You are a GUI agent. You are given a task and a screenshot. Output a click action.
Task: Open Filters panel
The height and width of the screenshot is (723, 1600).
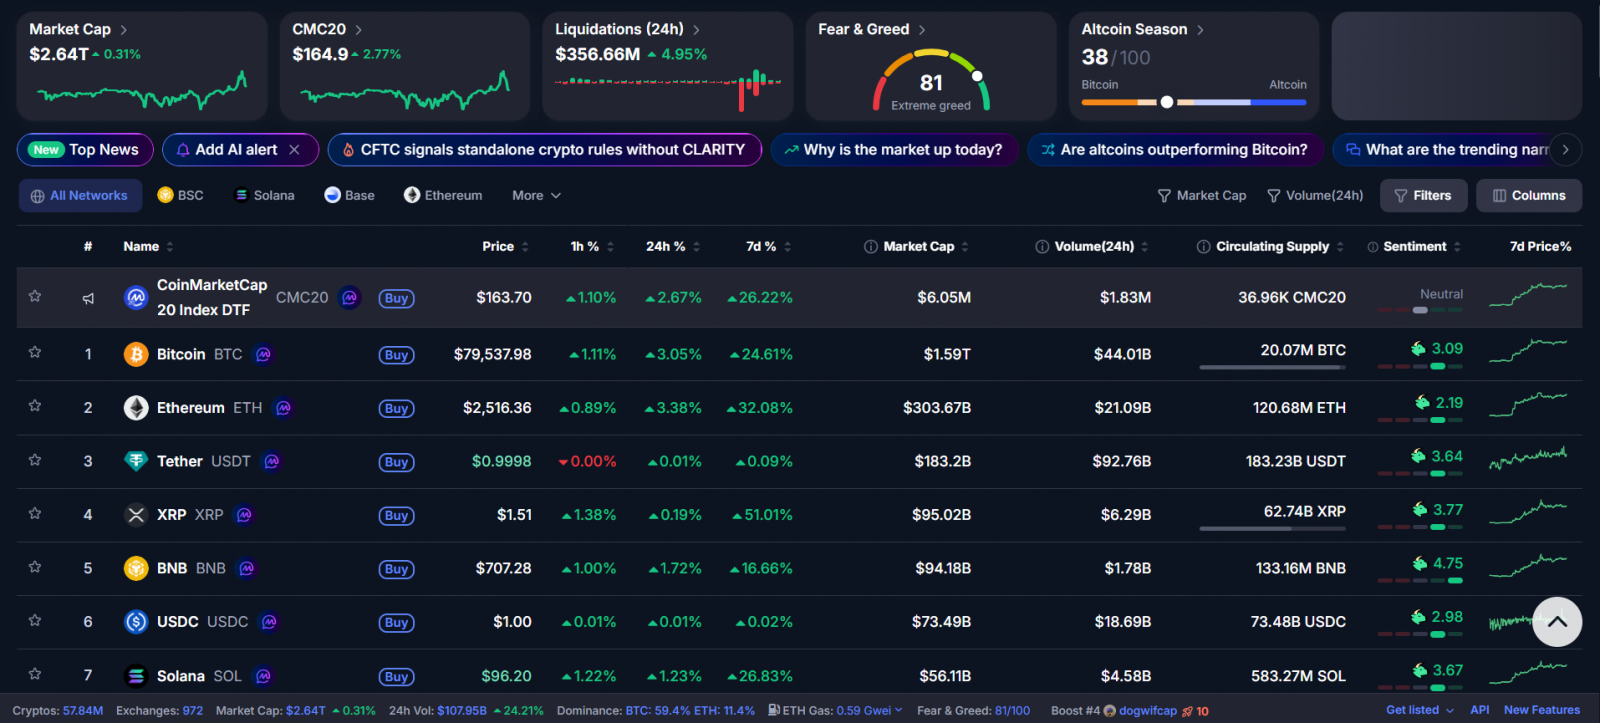[x=1423, y=196]
